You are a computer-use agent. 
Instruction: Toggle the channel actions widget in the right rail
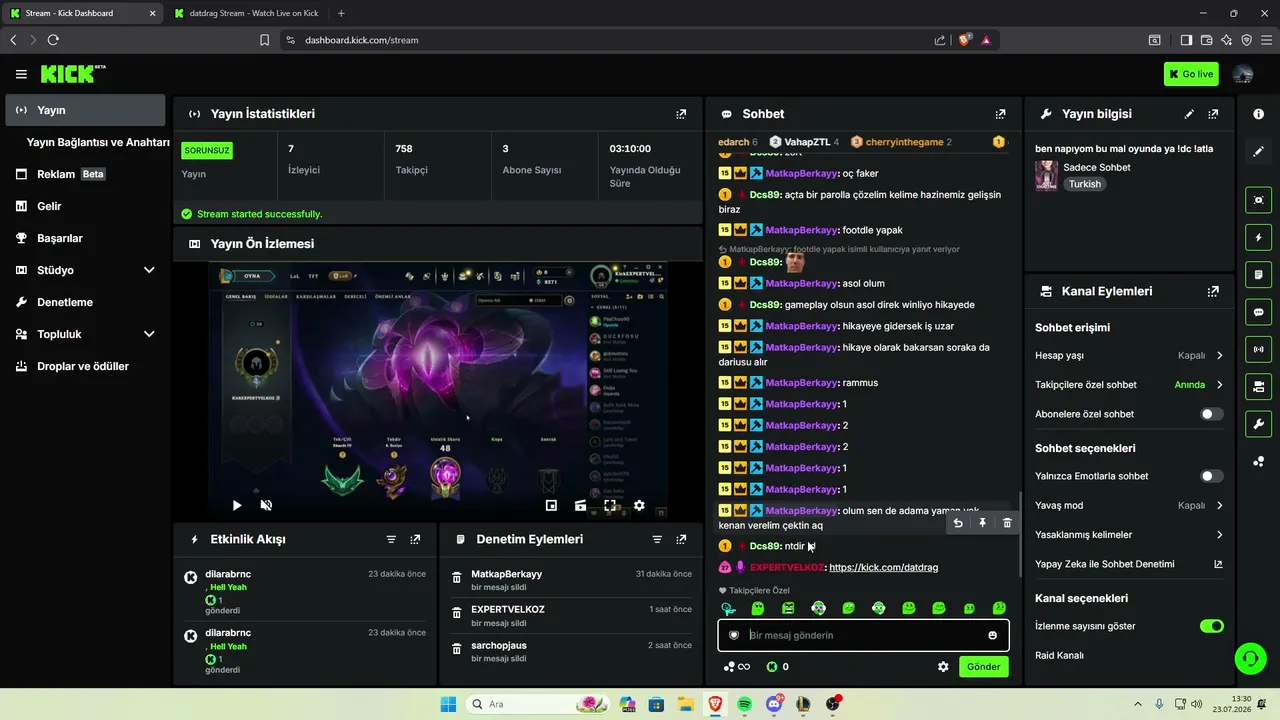(1258, 386)
